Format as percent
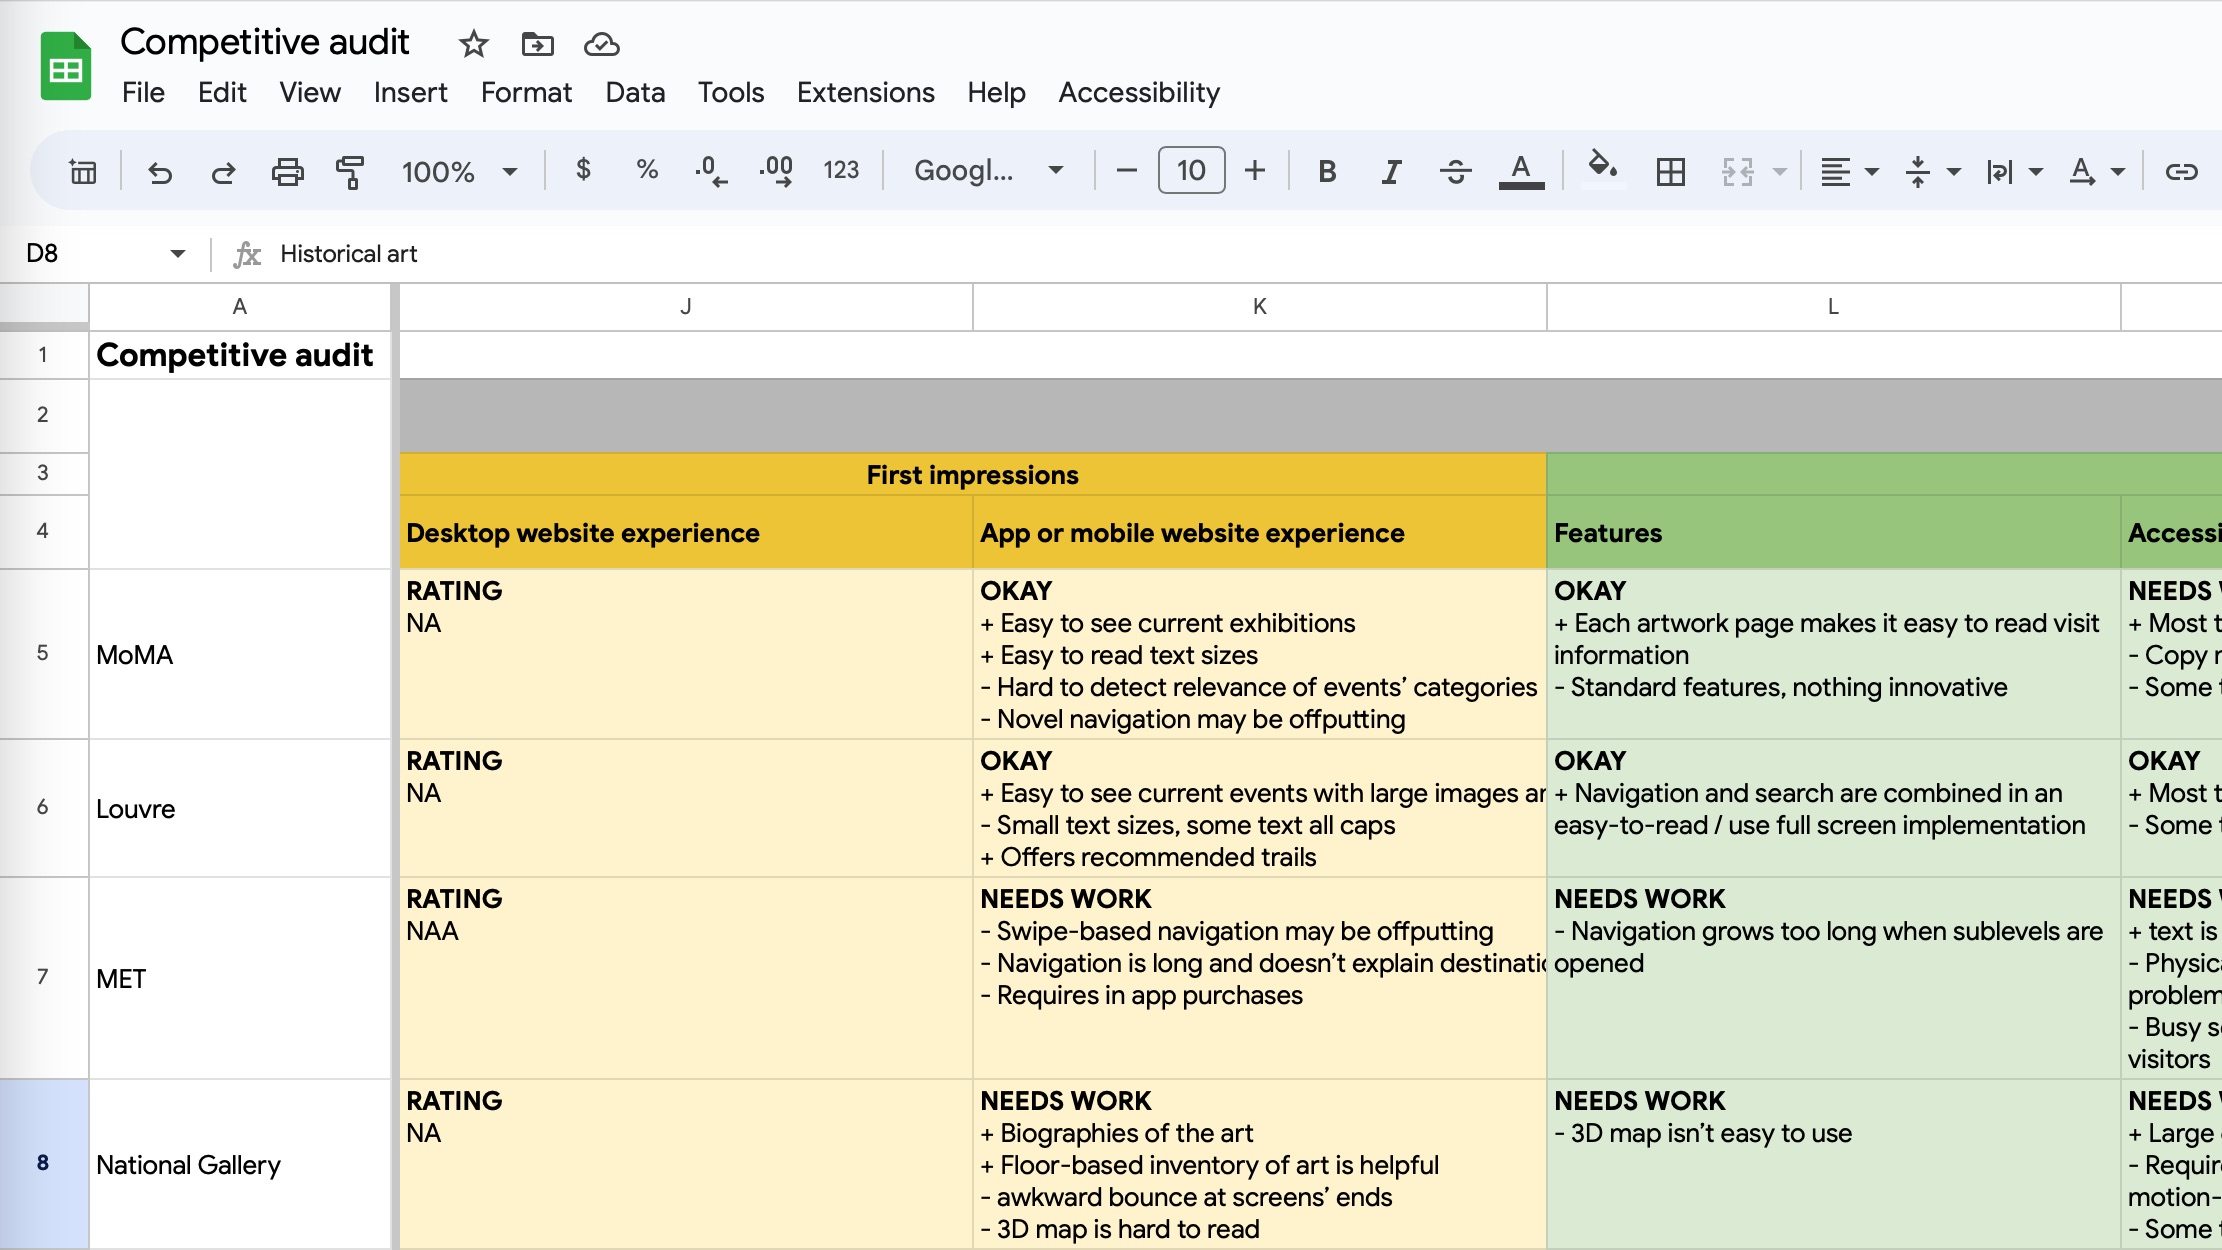The height and width of the screenshot is (1250, 2222). click(x=647, y=170)
